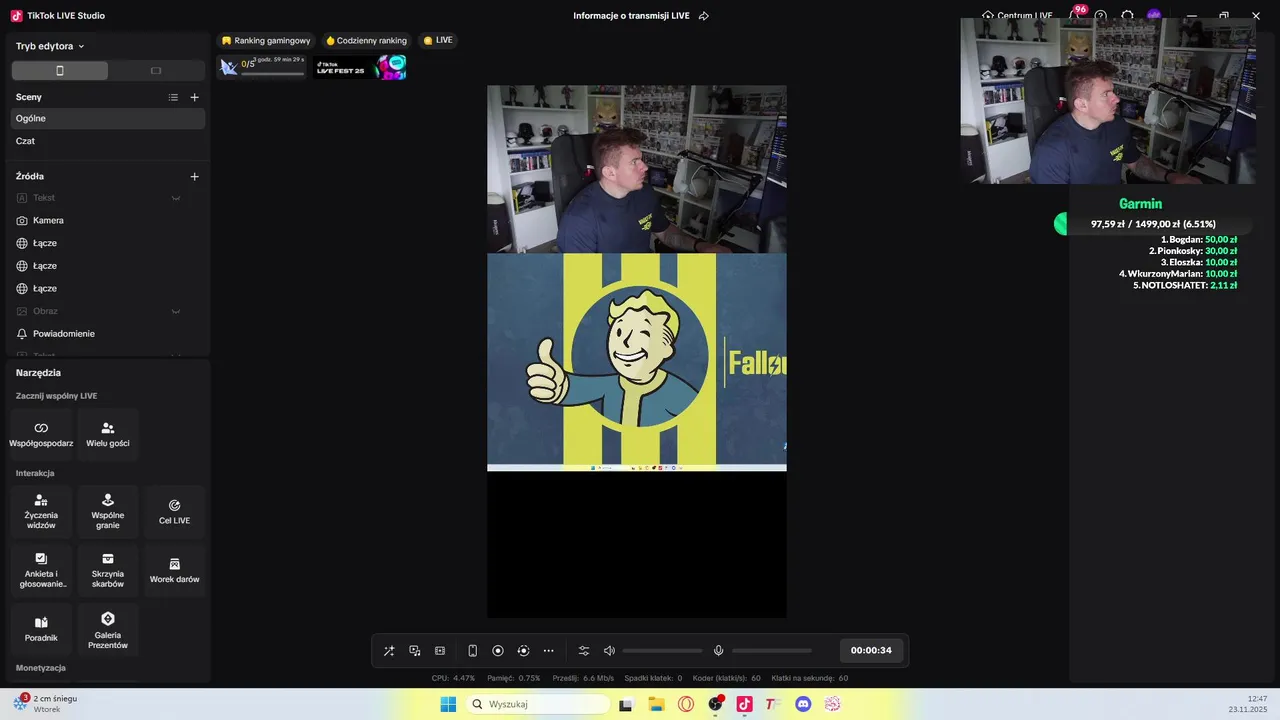The width and height of the screenshot is (1280, 720).
Task: Open Poradnik guide tool
Action: (x=41, y=629)
